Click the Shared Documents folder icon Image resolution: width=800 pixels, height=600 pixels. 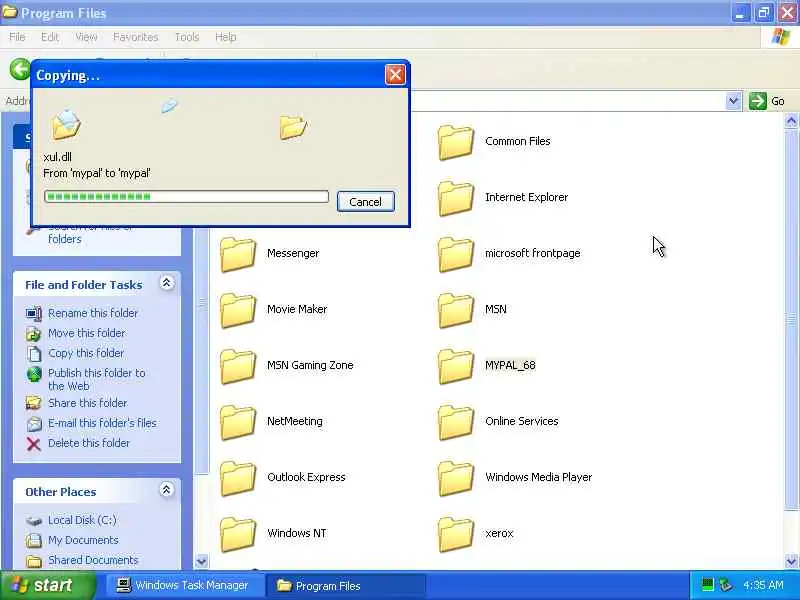[34, 561]
